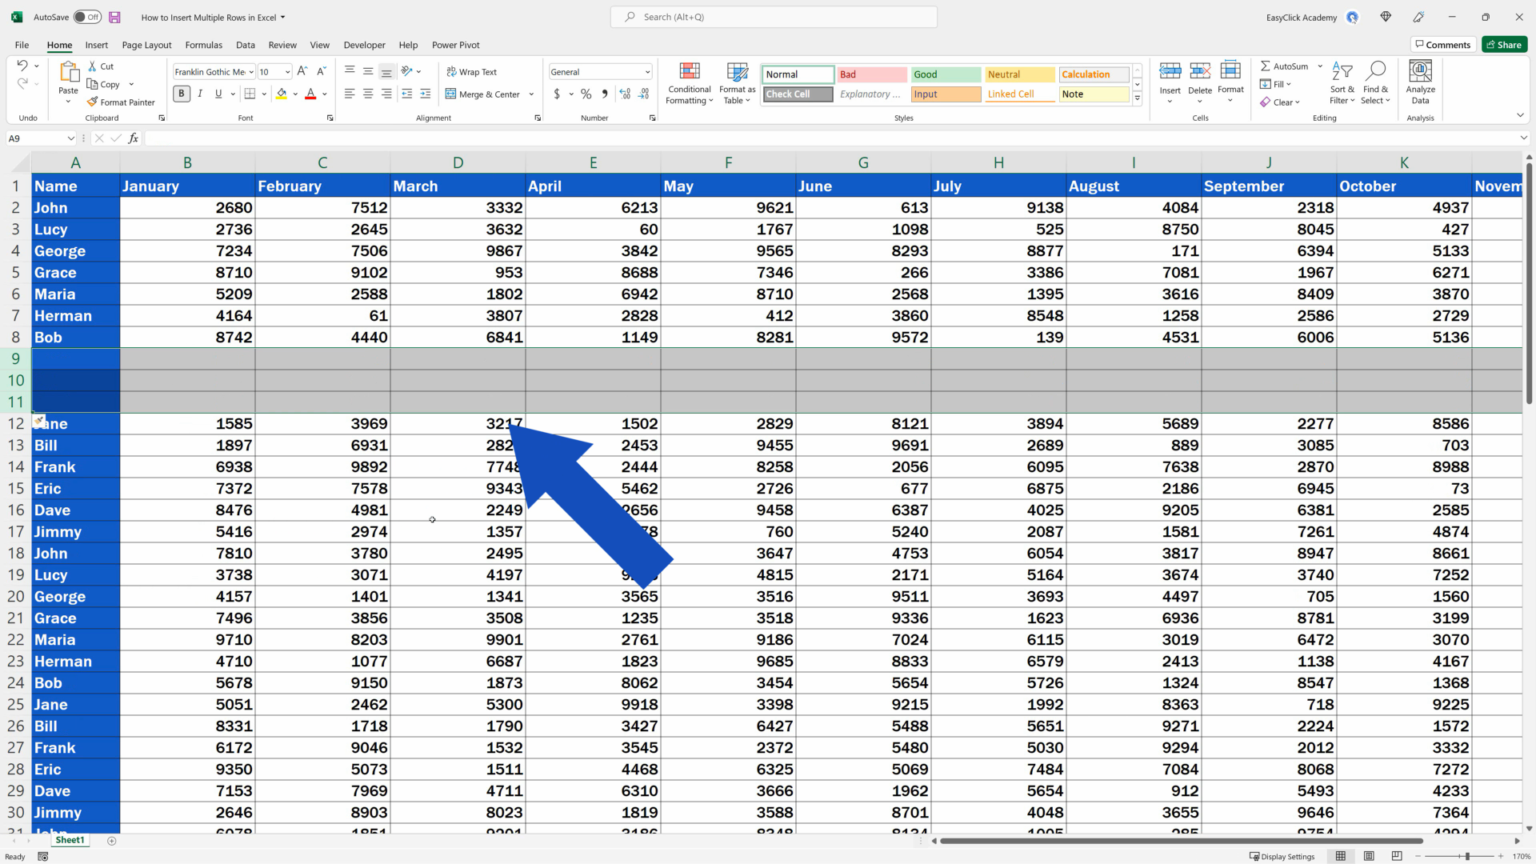1536x864 pixels.
Task: Switch to the Developer ribbon tab
Action: (364, 45)
